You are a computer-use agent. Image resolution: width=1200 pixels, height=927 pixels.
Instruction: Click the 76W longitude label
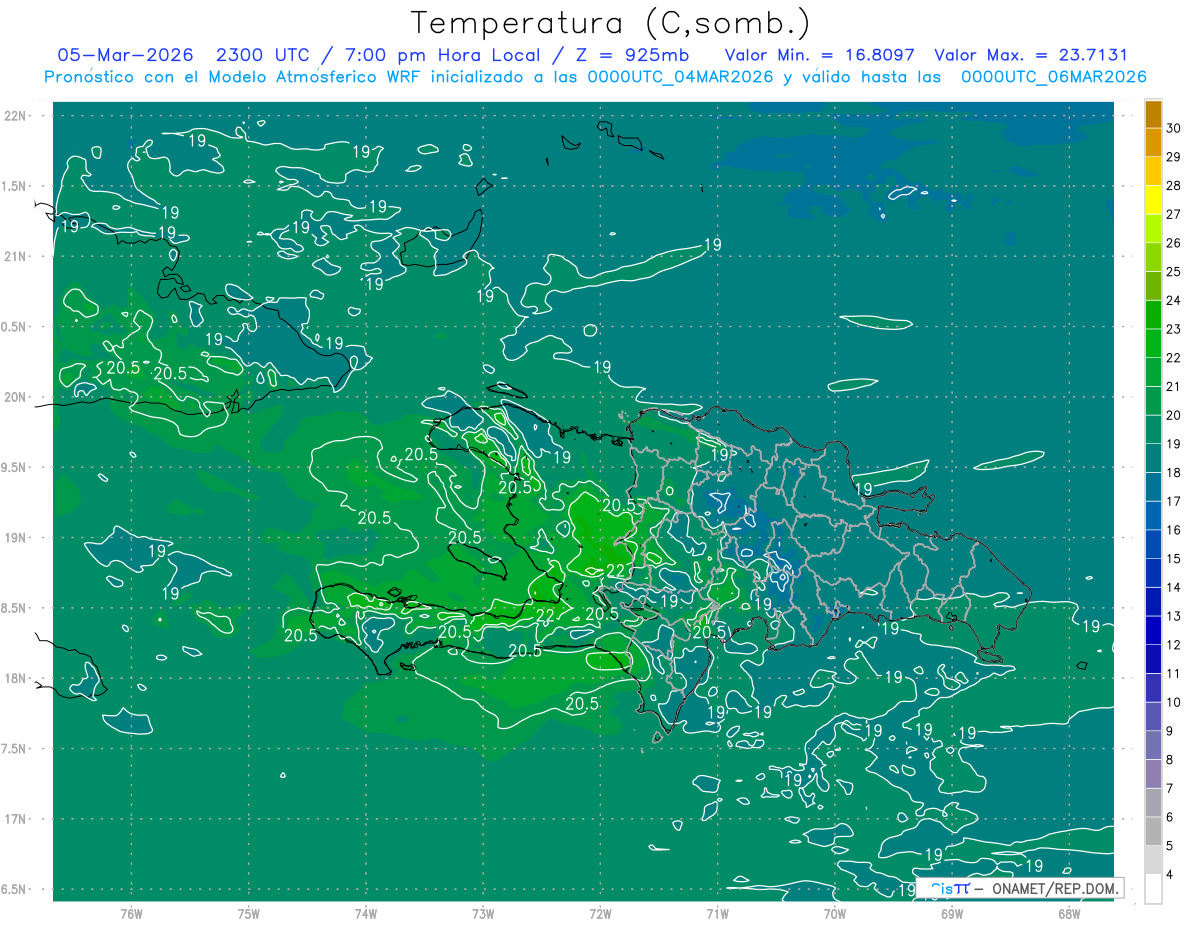(x=131, y=913)
